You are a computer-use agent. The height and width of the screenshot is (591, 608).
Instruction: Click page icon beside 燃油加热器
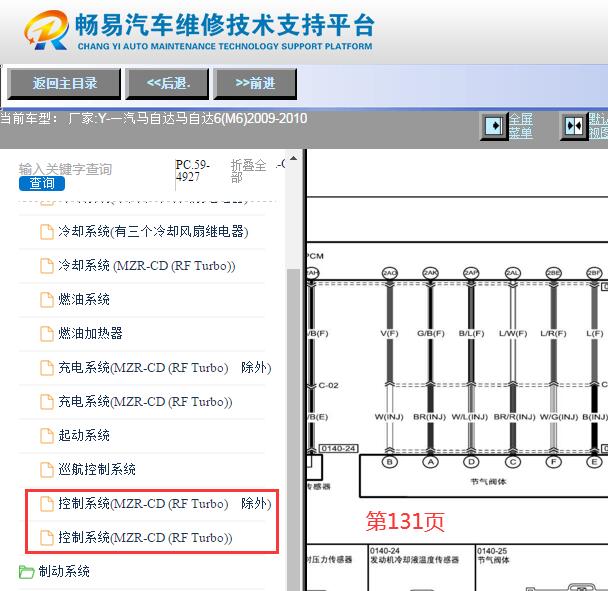(x=47, y=334)
